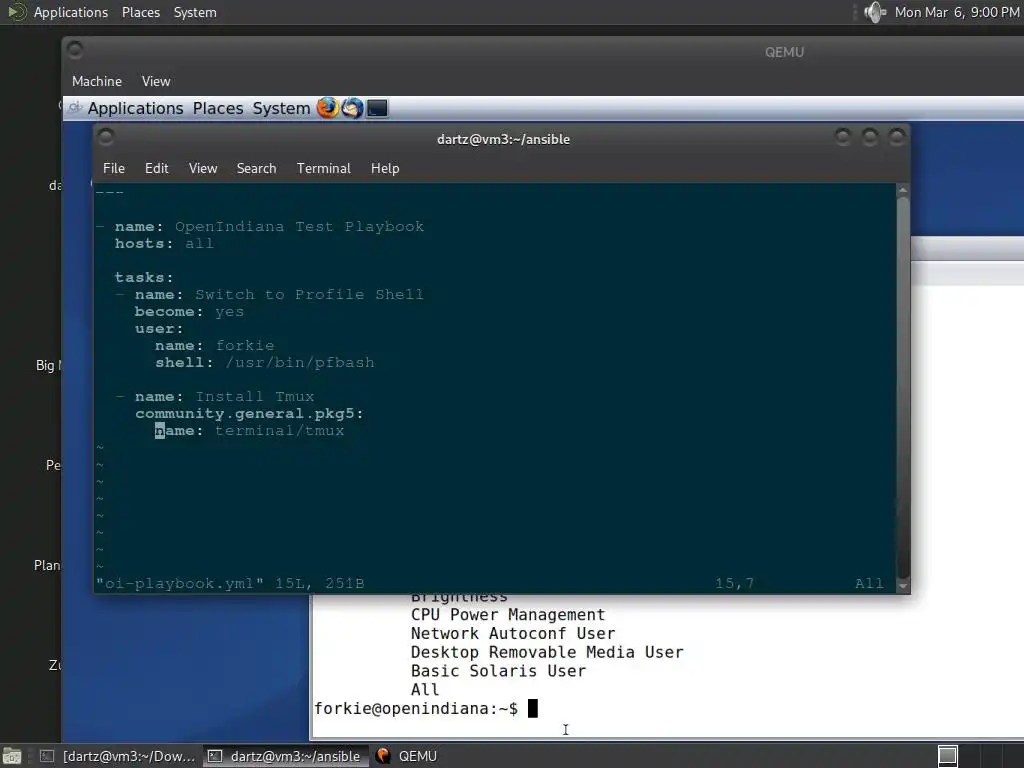Open the QEMU View menu
The width and height of the screenshot is (1024, 768).
point(155,81)
